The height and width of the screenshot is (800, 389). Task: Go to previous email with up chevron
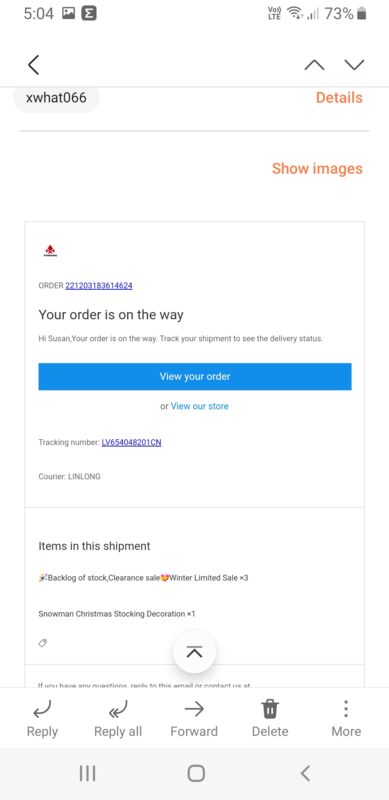point(314,65)
